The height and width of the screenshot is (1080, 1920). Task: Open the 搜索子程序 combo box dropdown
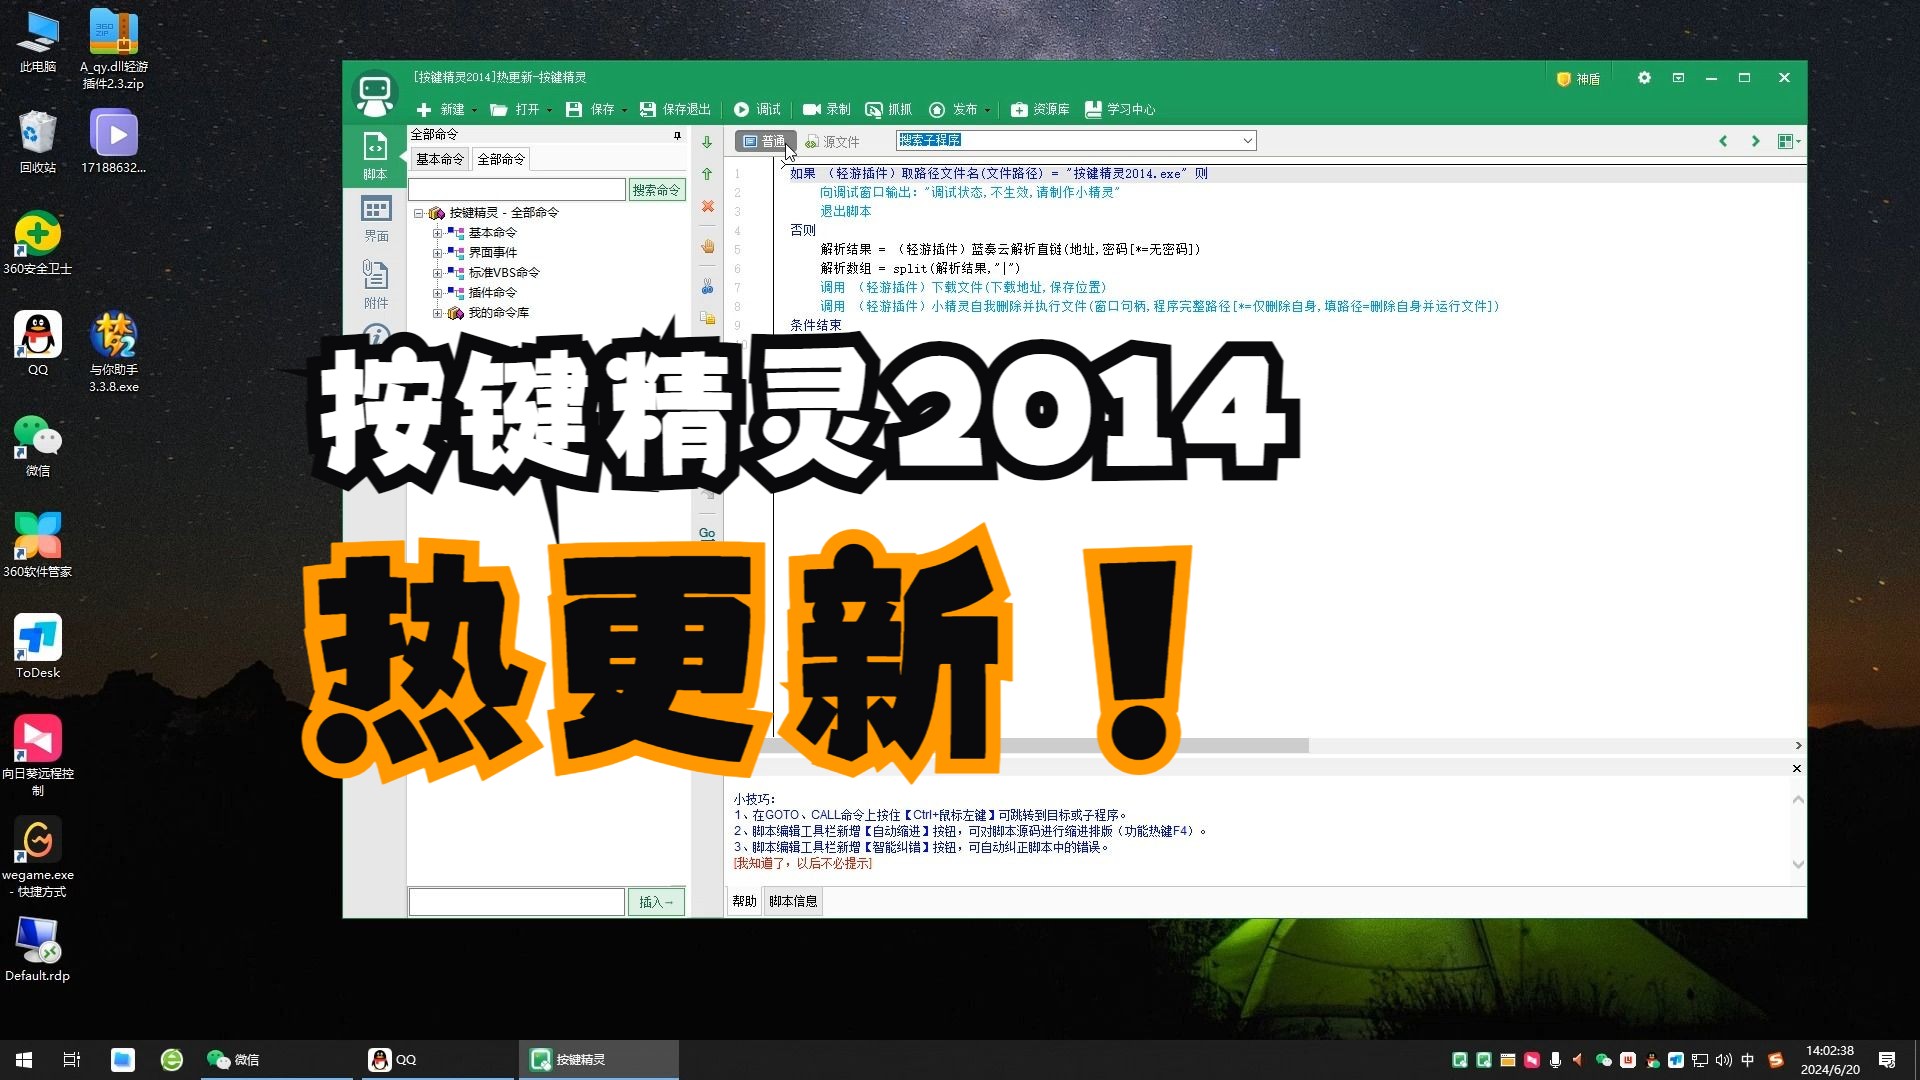pos(1247,141)
